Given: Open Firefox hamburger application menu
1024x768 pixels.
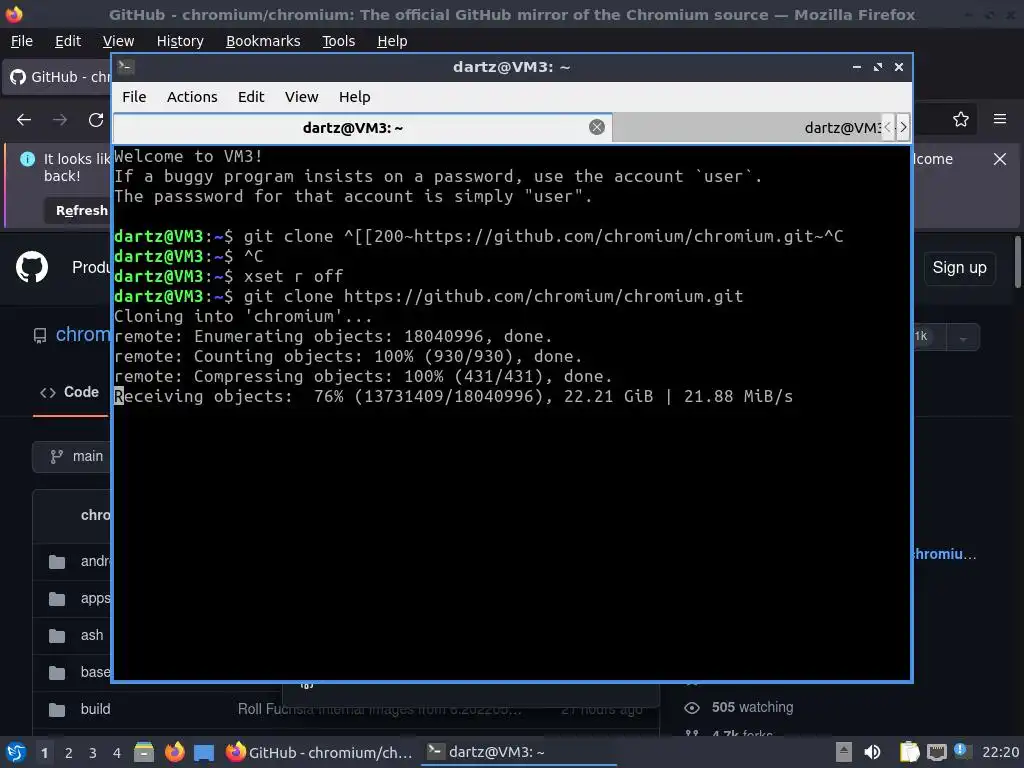Looking at the screenshot, I should pos(1000,119).
